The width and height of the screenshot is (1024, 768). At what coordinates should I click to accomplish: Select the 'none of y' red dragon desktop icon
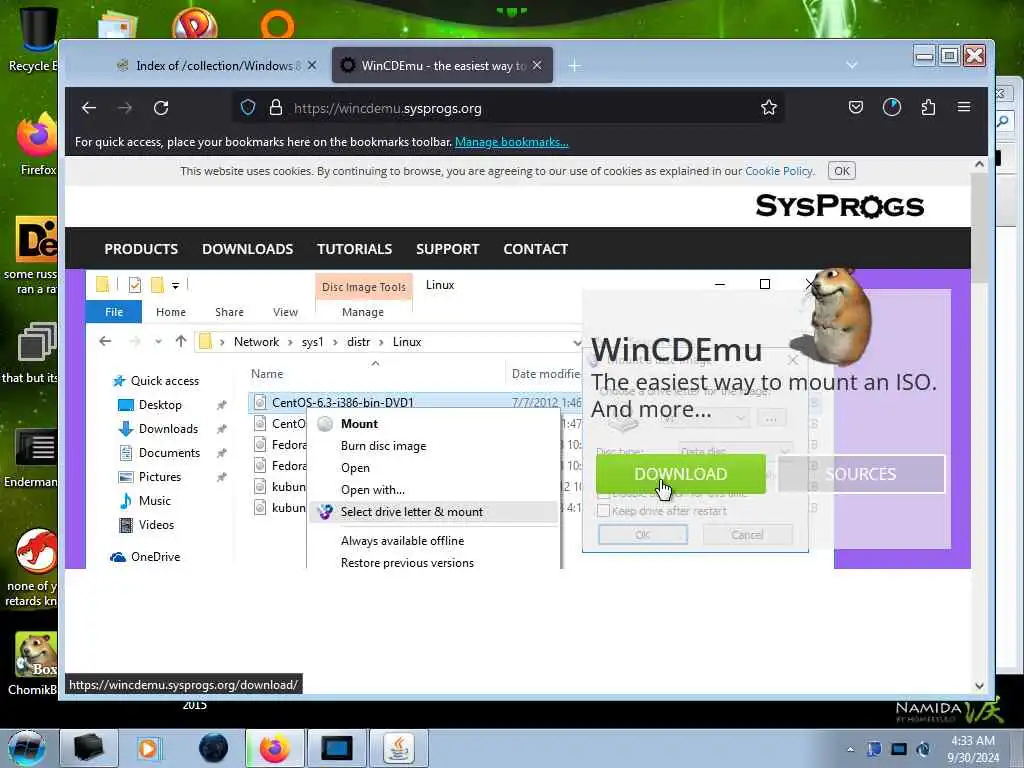coord(33,567)
